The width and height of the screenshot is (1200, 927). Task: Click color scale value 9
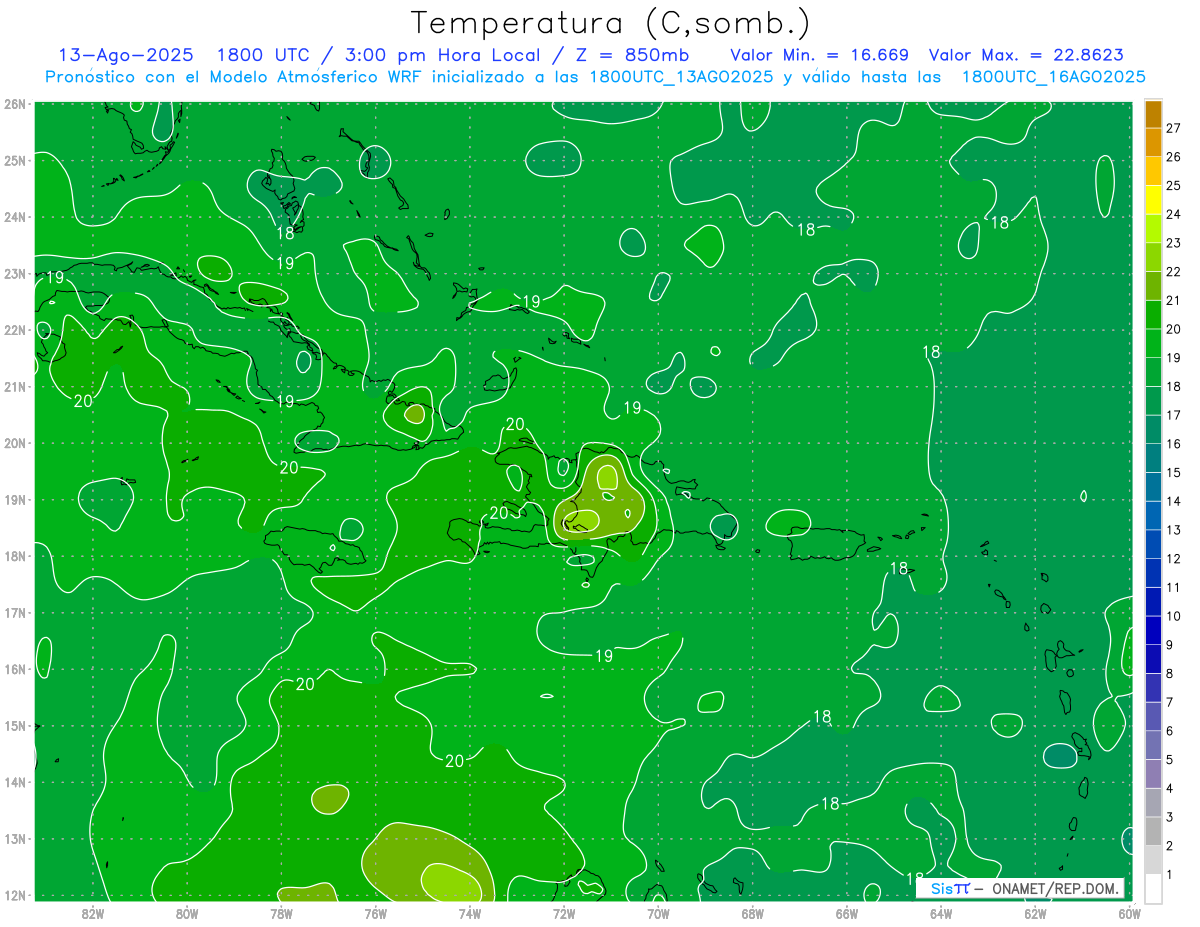click(x=1170, y=645)
